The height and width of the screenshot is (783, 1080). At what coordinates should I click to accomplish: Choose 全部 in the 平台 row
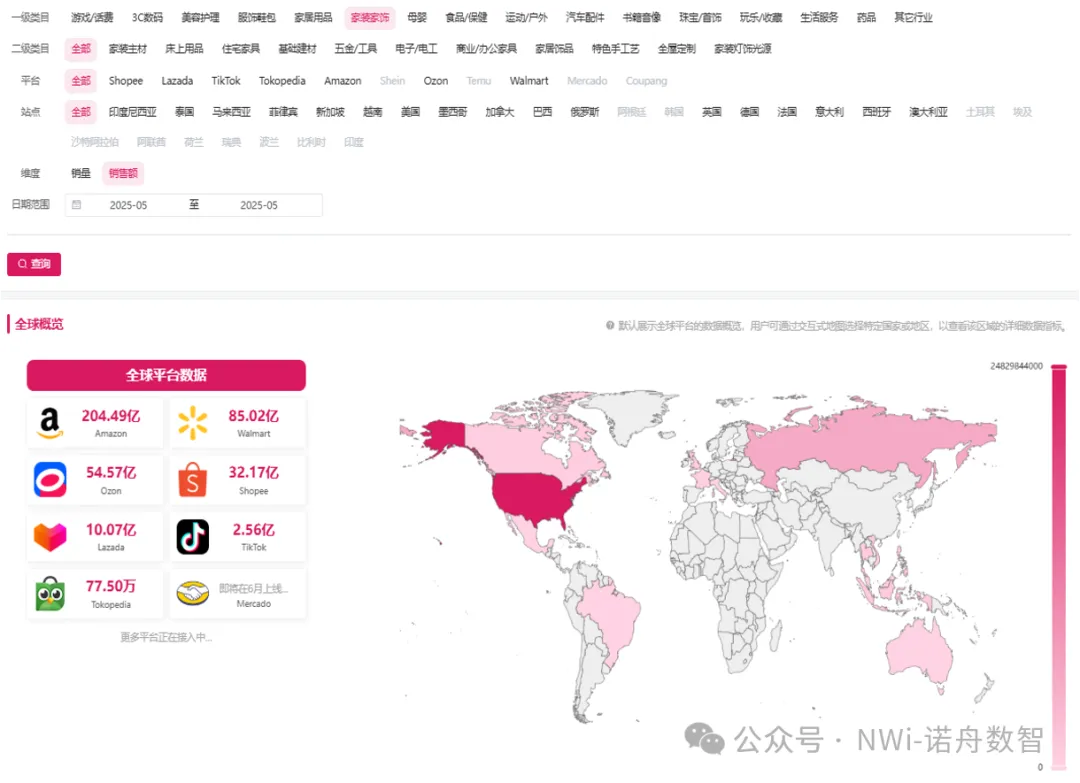(81, 81)
